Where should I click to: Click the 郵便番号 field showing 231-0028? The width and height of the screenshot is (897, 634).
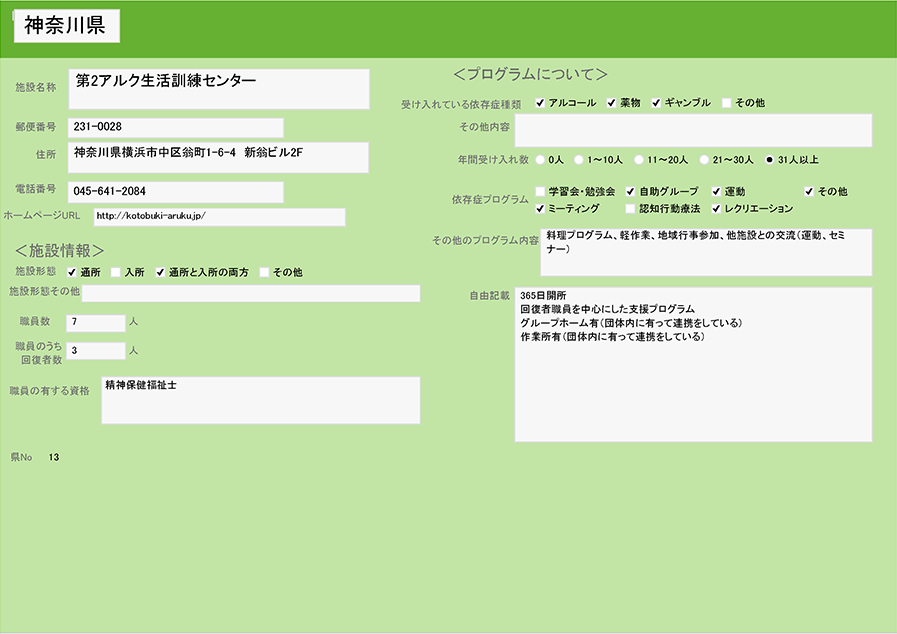pyautogui.click(x=175, y=127)
